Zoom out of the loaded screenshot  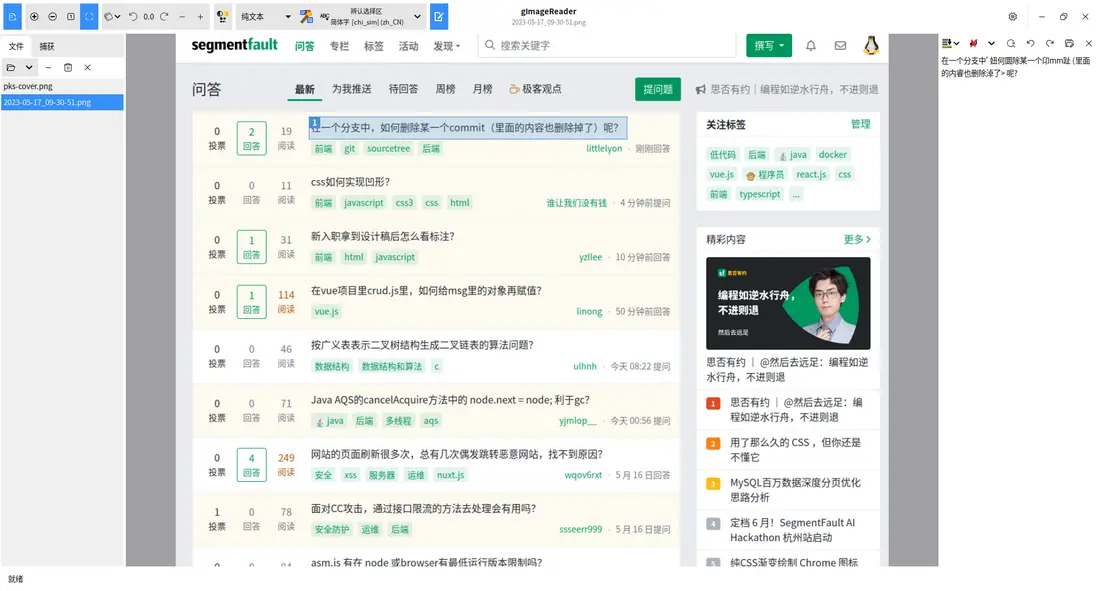pos(53,17)
